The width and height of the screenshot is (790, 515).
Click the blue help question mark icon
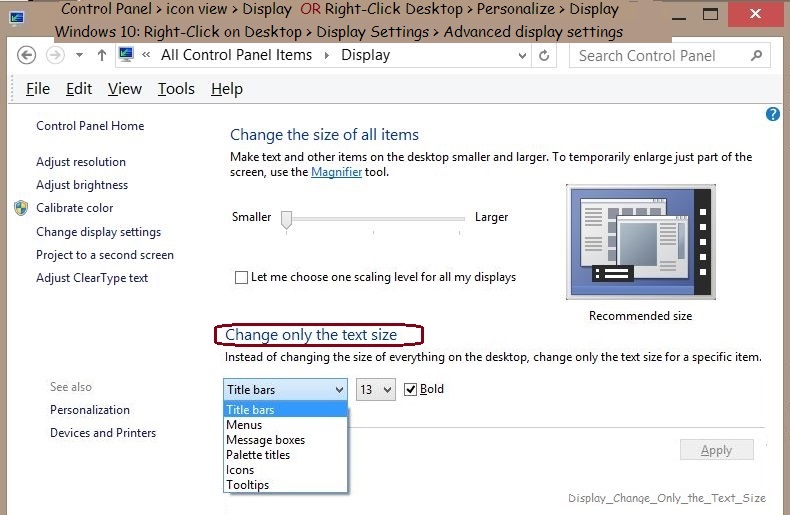pos(772,114)
